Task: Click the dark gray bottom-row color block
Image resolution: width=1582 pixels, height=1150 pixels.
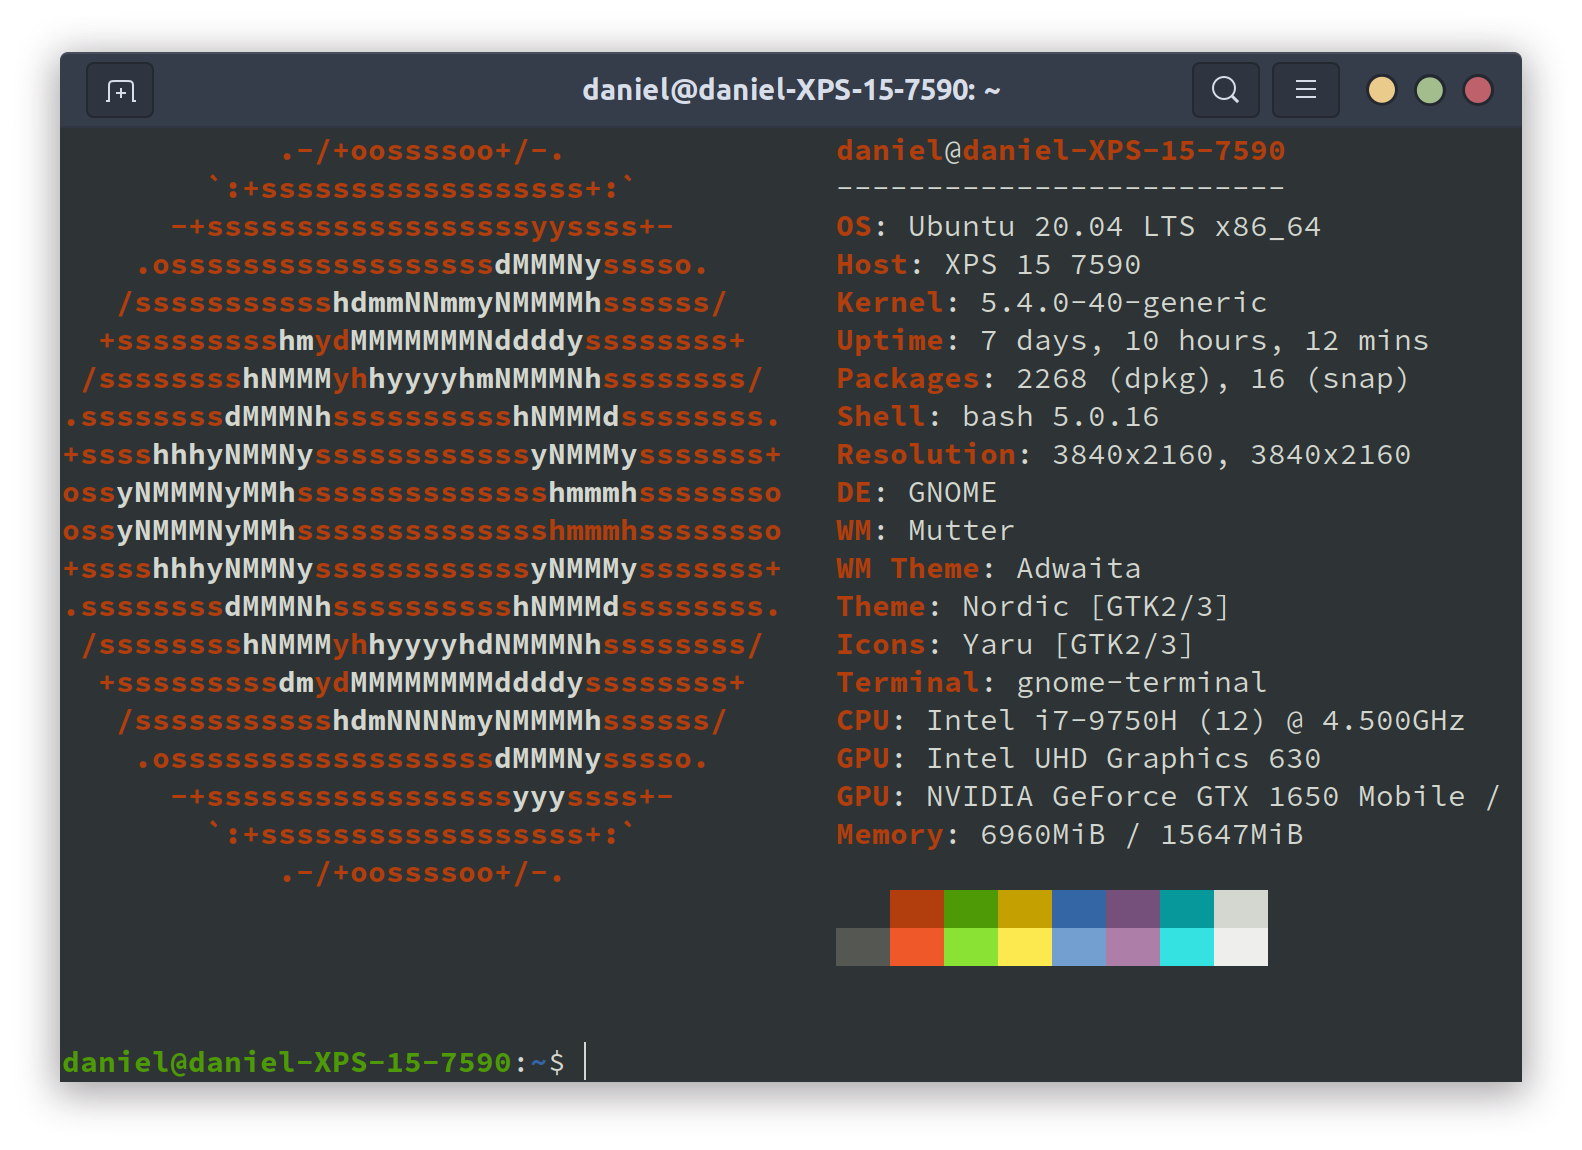Action: point(863,947)
